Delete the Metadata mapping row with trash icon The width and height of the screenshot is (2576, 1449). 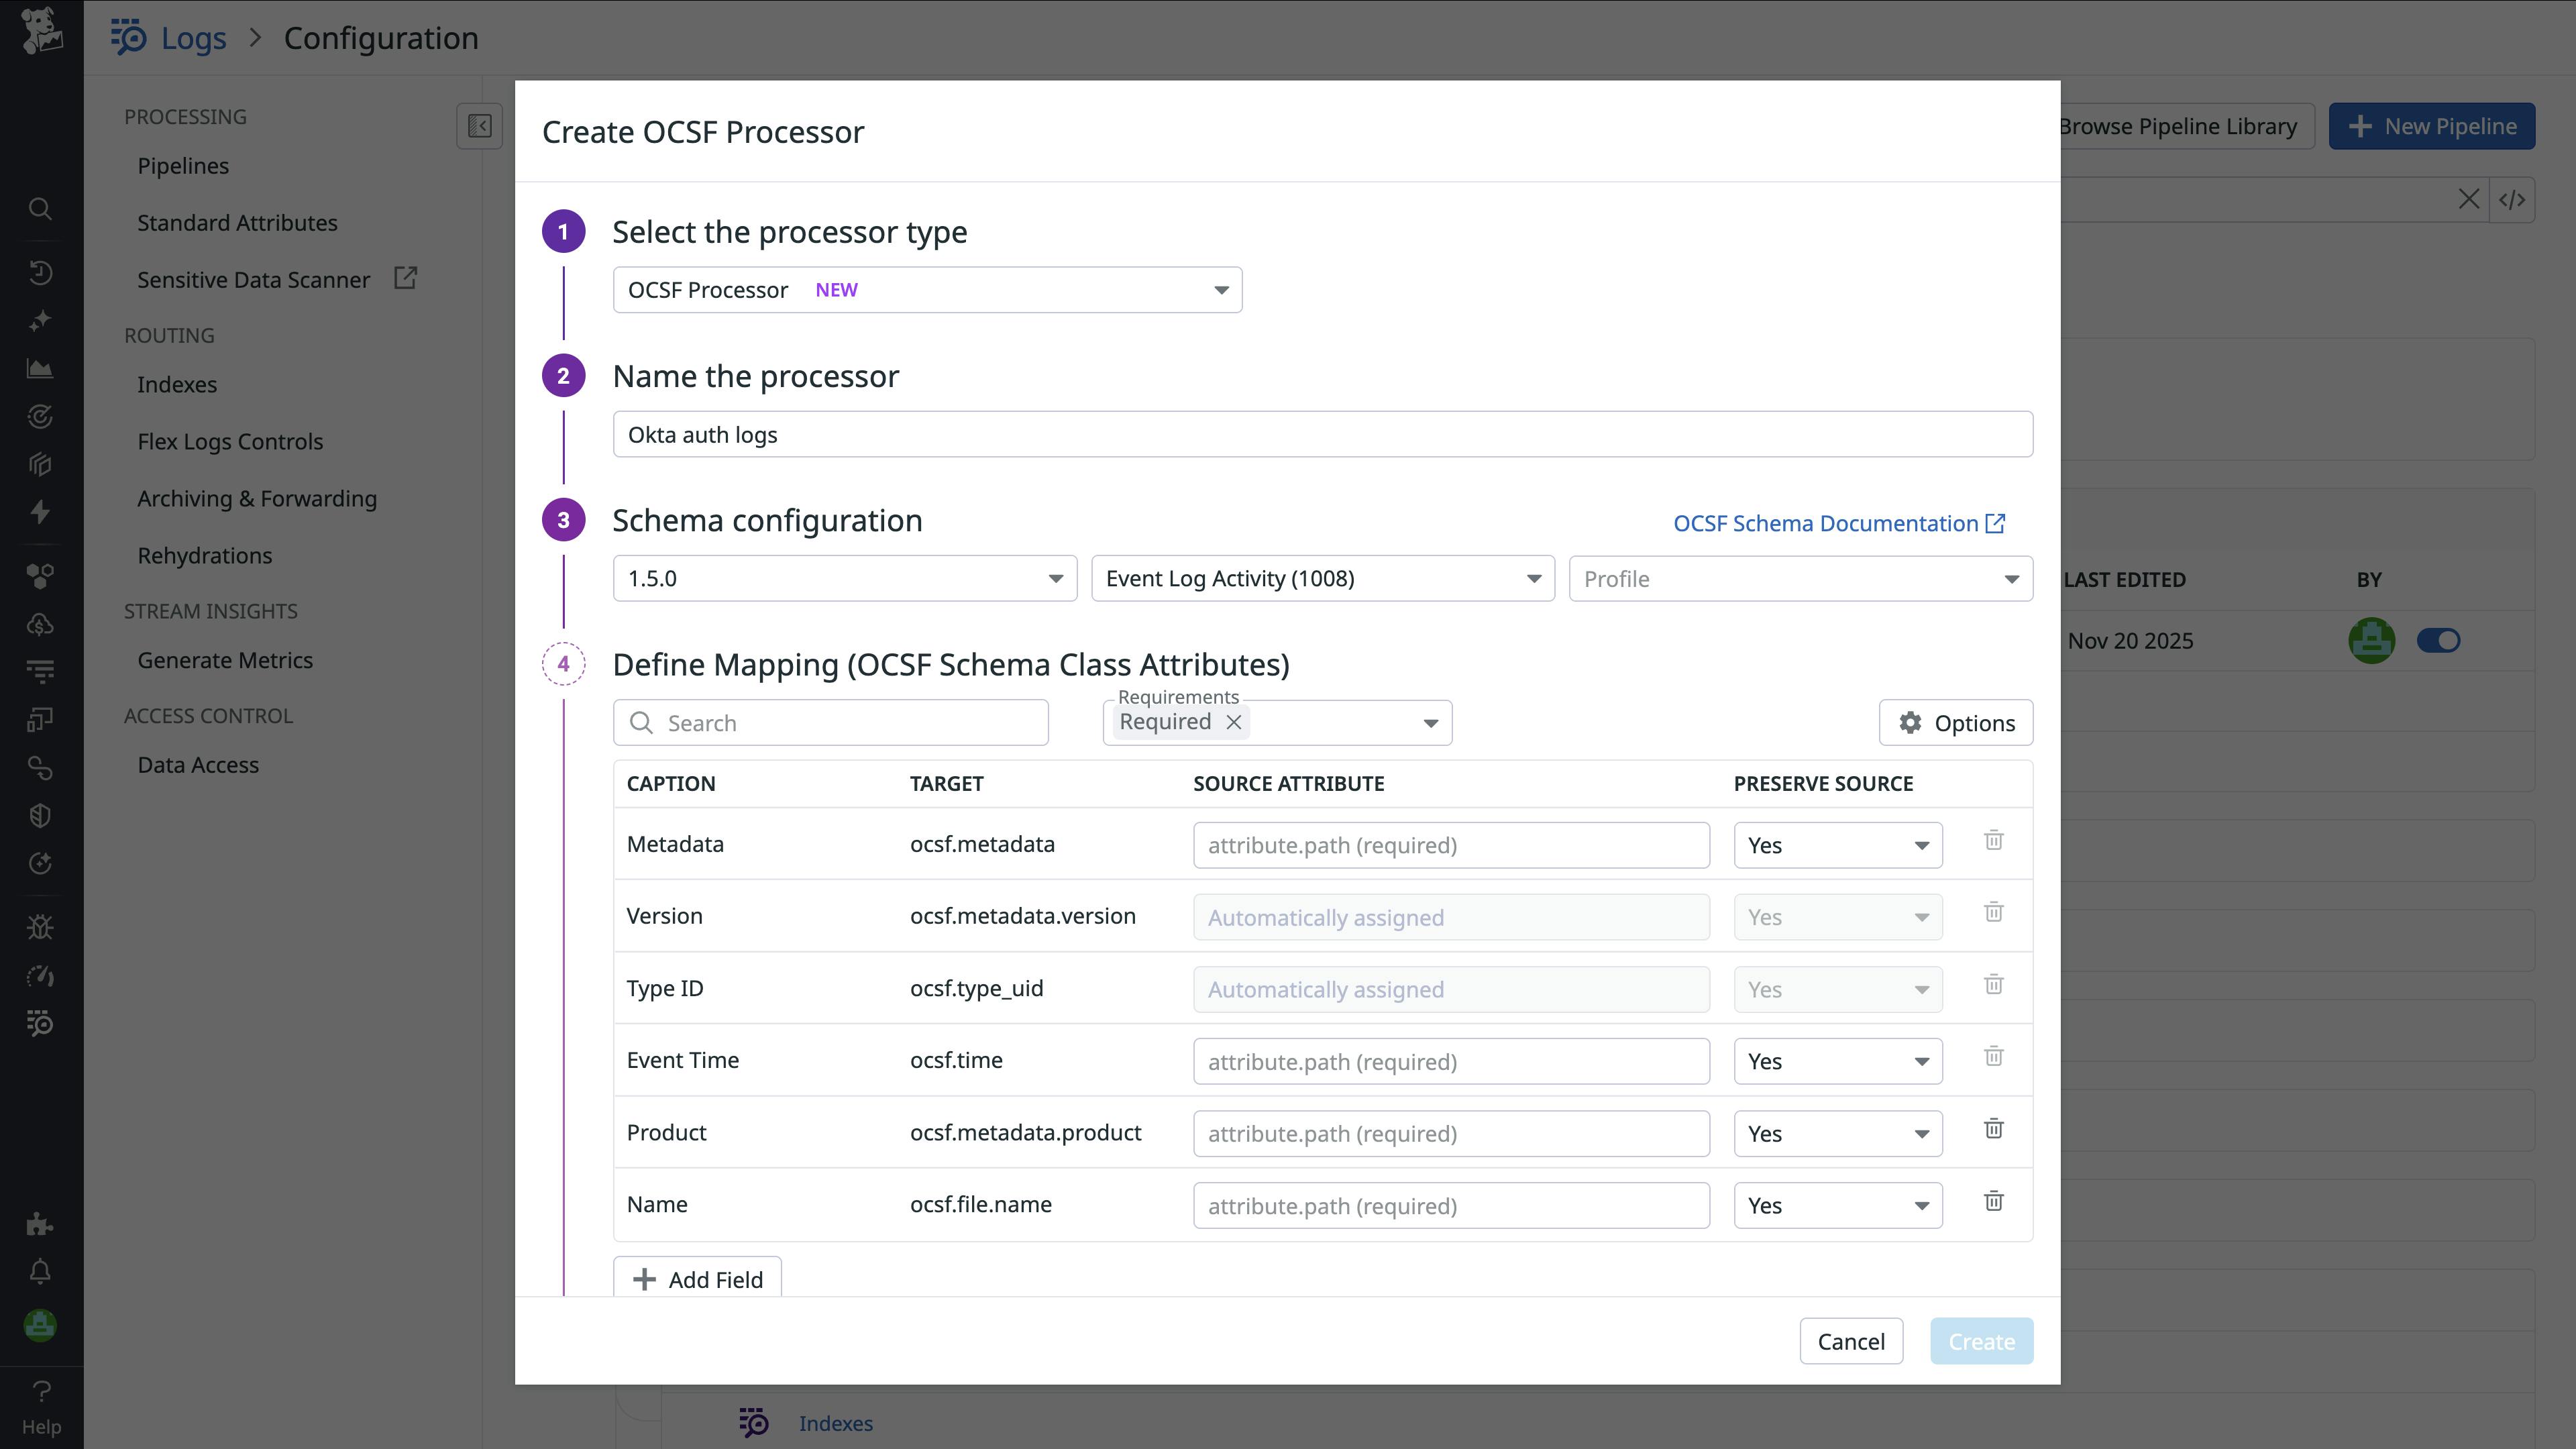[x=1993, y=840]
